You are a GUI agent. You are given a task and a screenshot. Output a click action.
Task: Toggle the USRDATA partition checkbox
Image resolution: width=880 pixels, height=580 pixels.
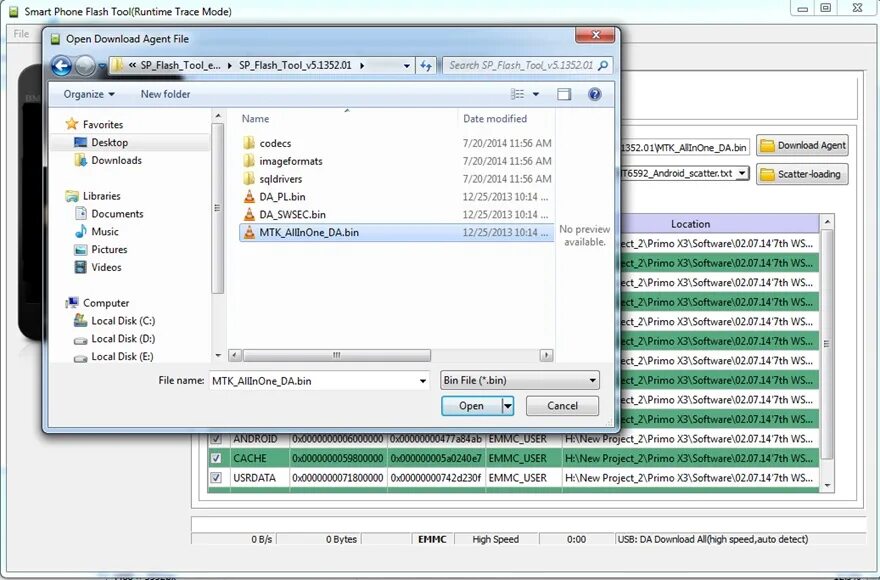216,478
